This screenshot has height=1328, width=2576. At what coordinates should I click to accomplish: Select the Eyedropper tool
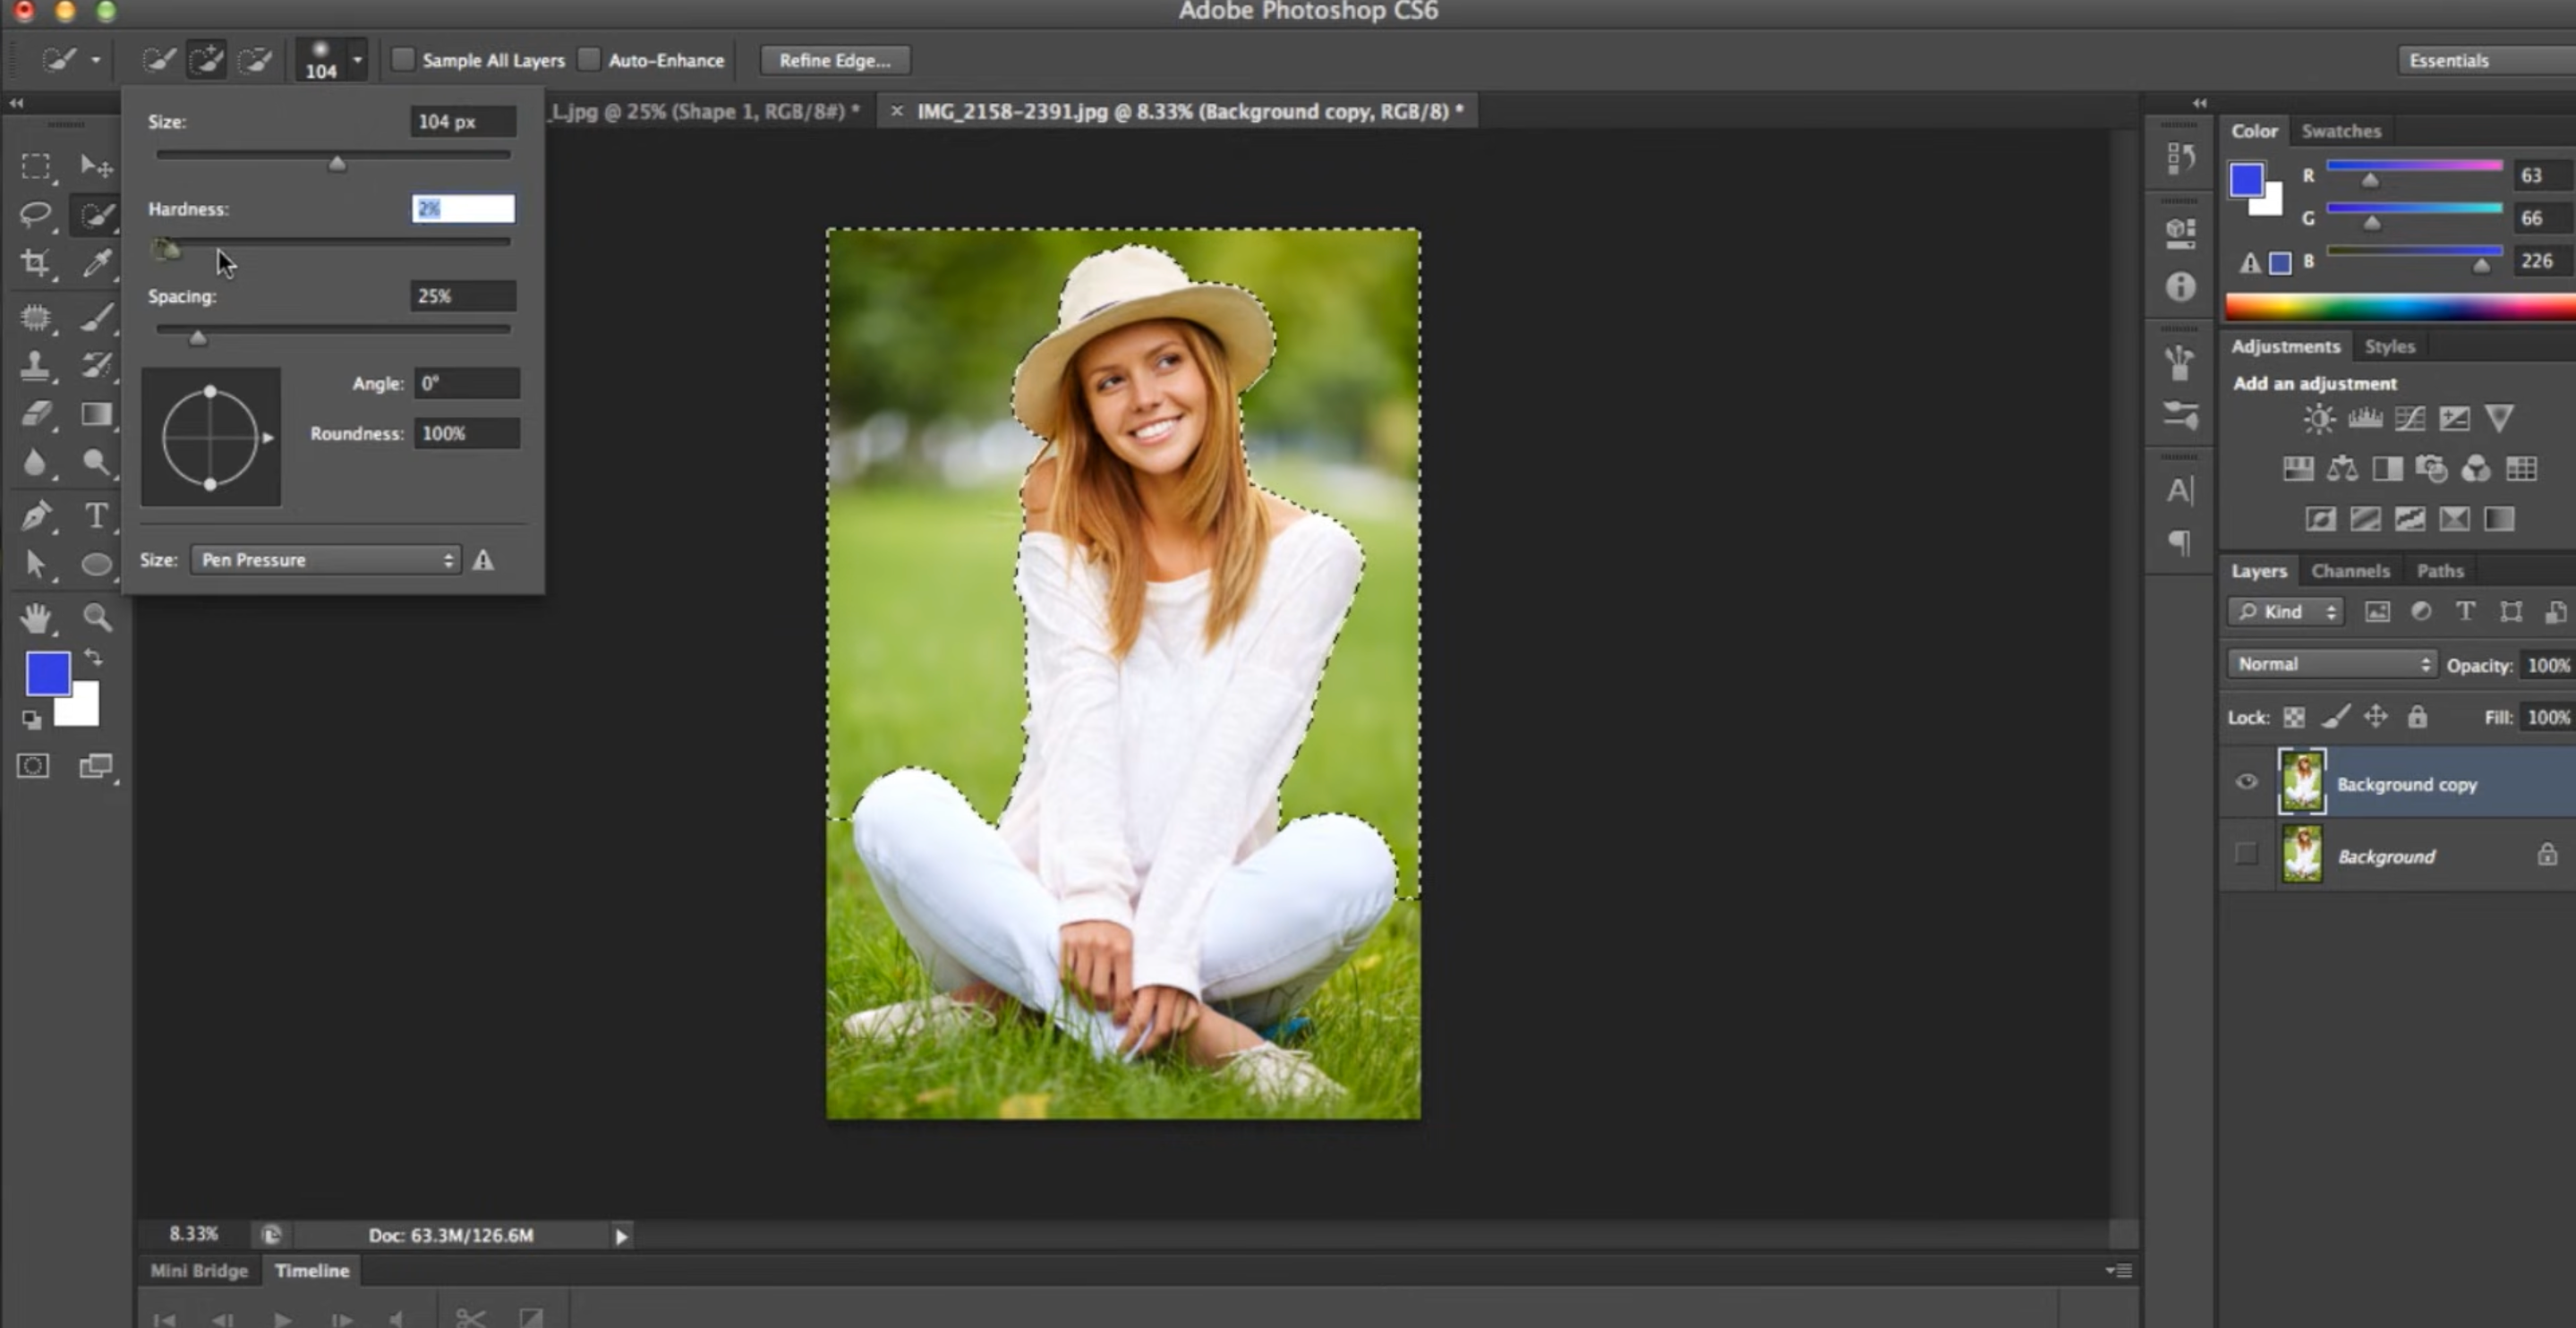point(96,263)
